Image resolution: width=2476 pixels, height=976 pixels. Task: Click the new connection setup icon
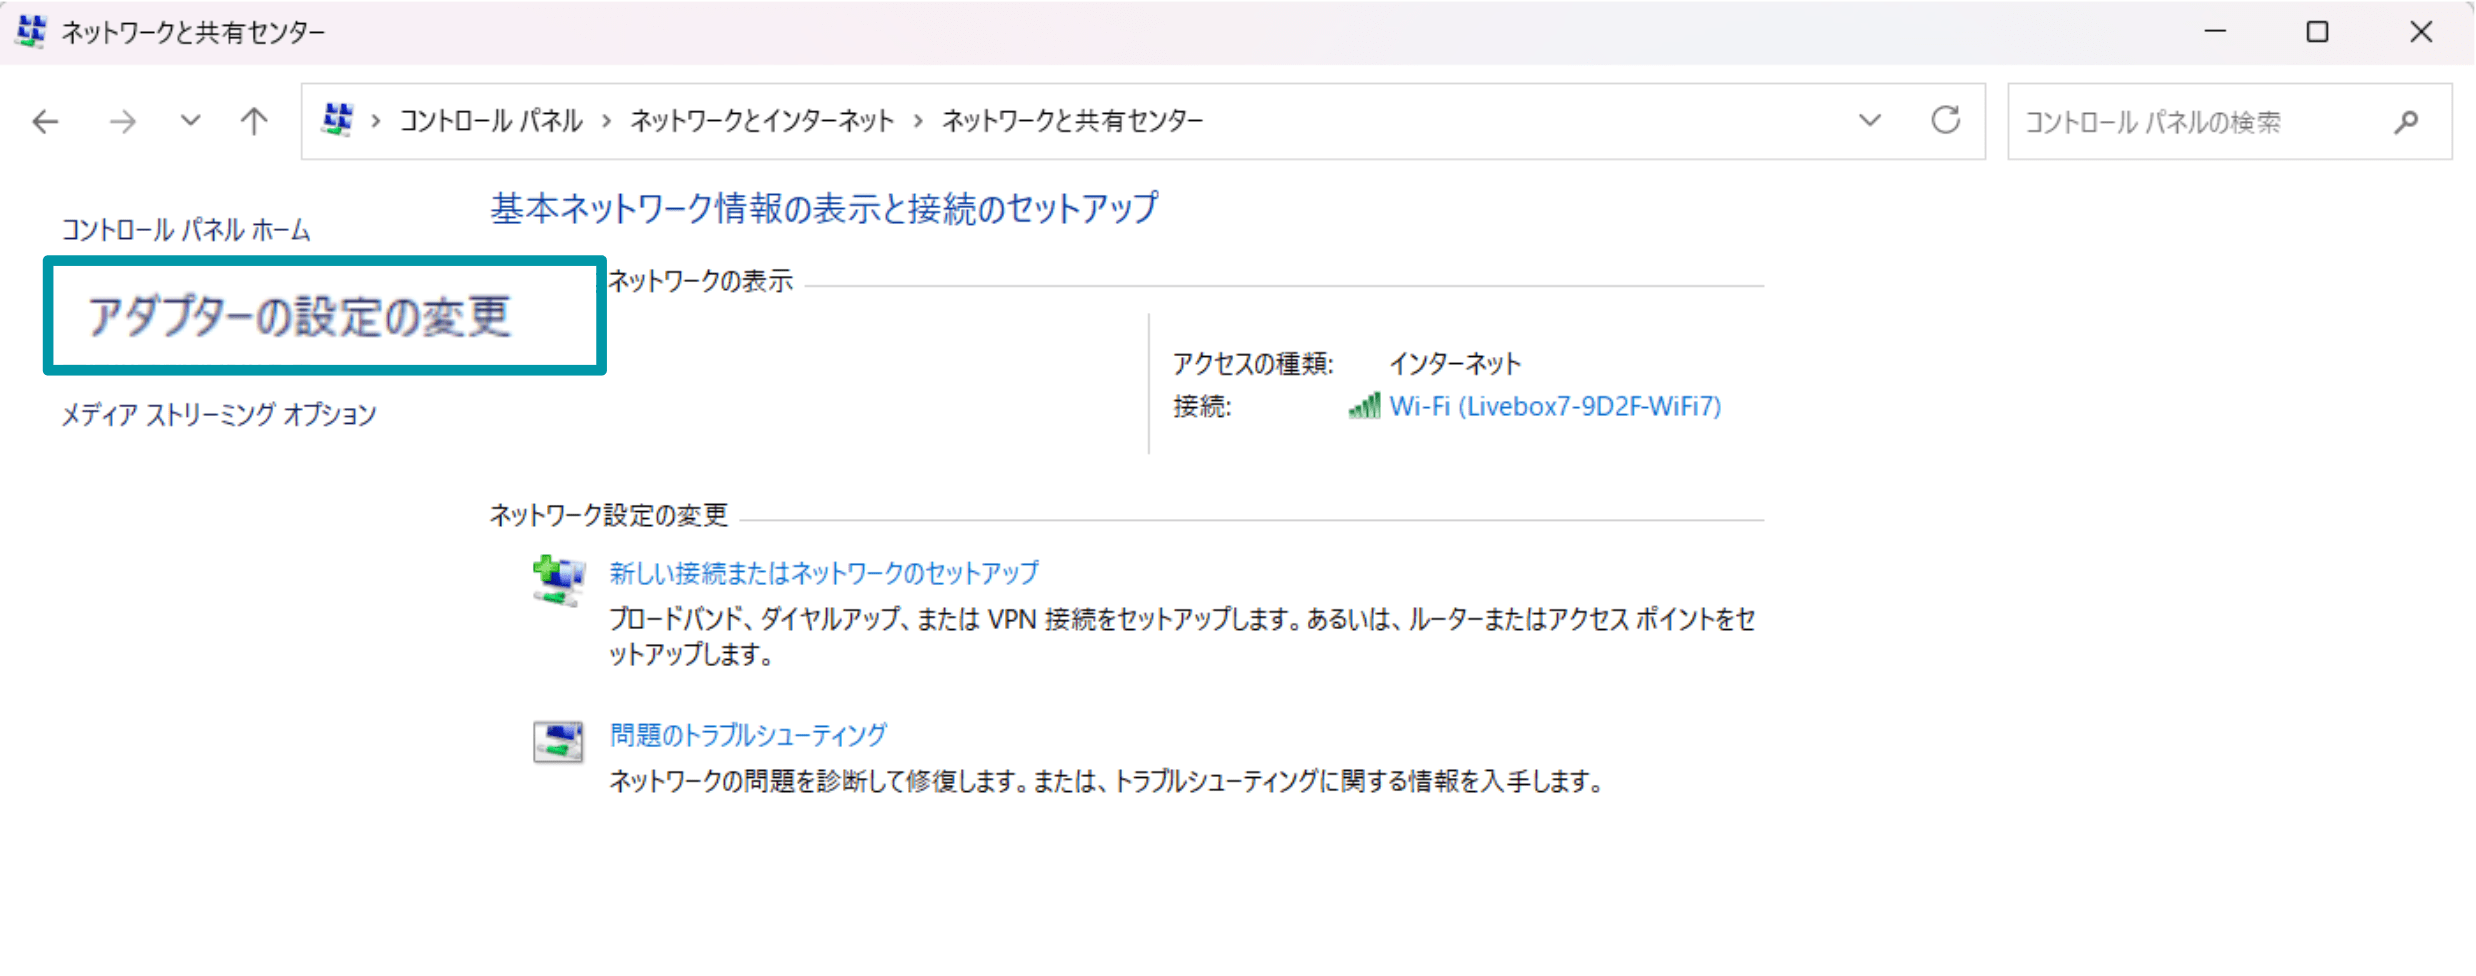(x=558, y=580)
